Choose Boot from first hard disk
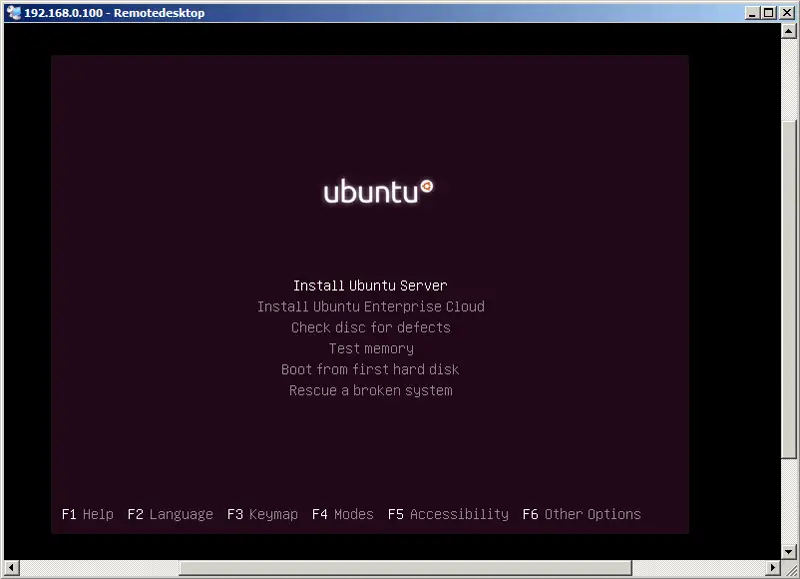Screen dimensions: 800x579 370,370
